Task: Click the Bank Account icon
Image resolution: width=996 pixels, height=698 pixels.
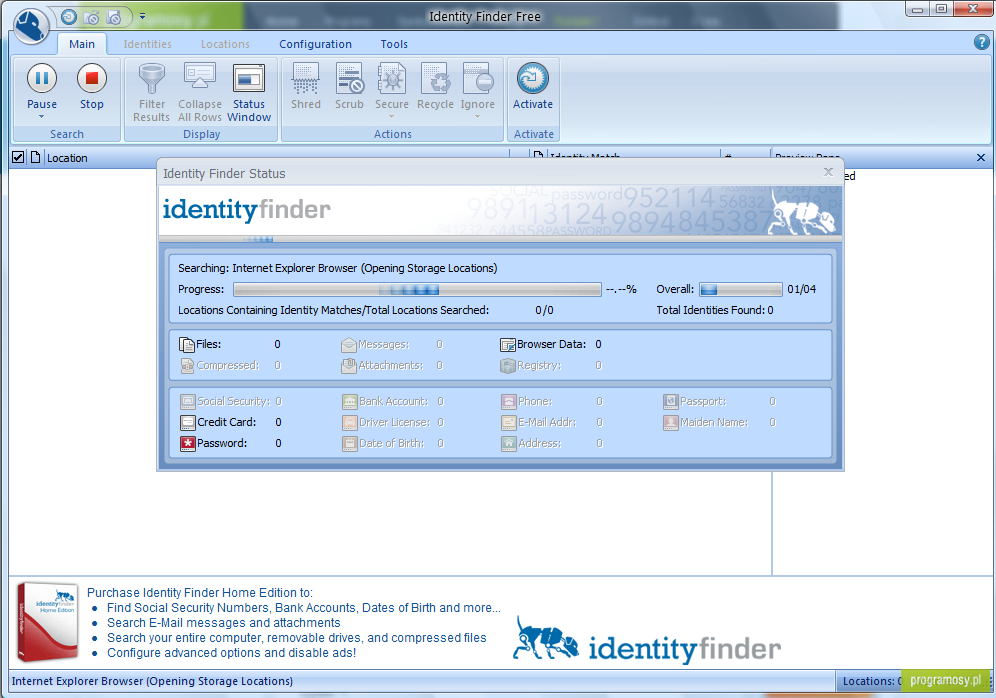Action: coord(350,401)
